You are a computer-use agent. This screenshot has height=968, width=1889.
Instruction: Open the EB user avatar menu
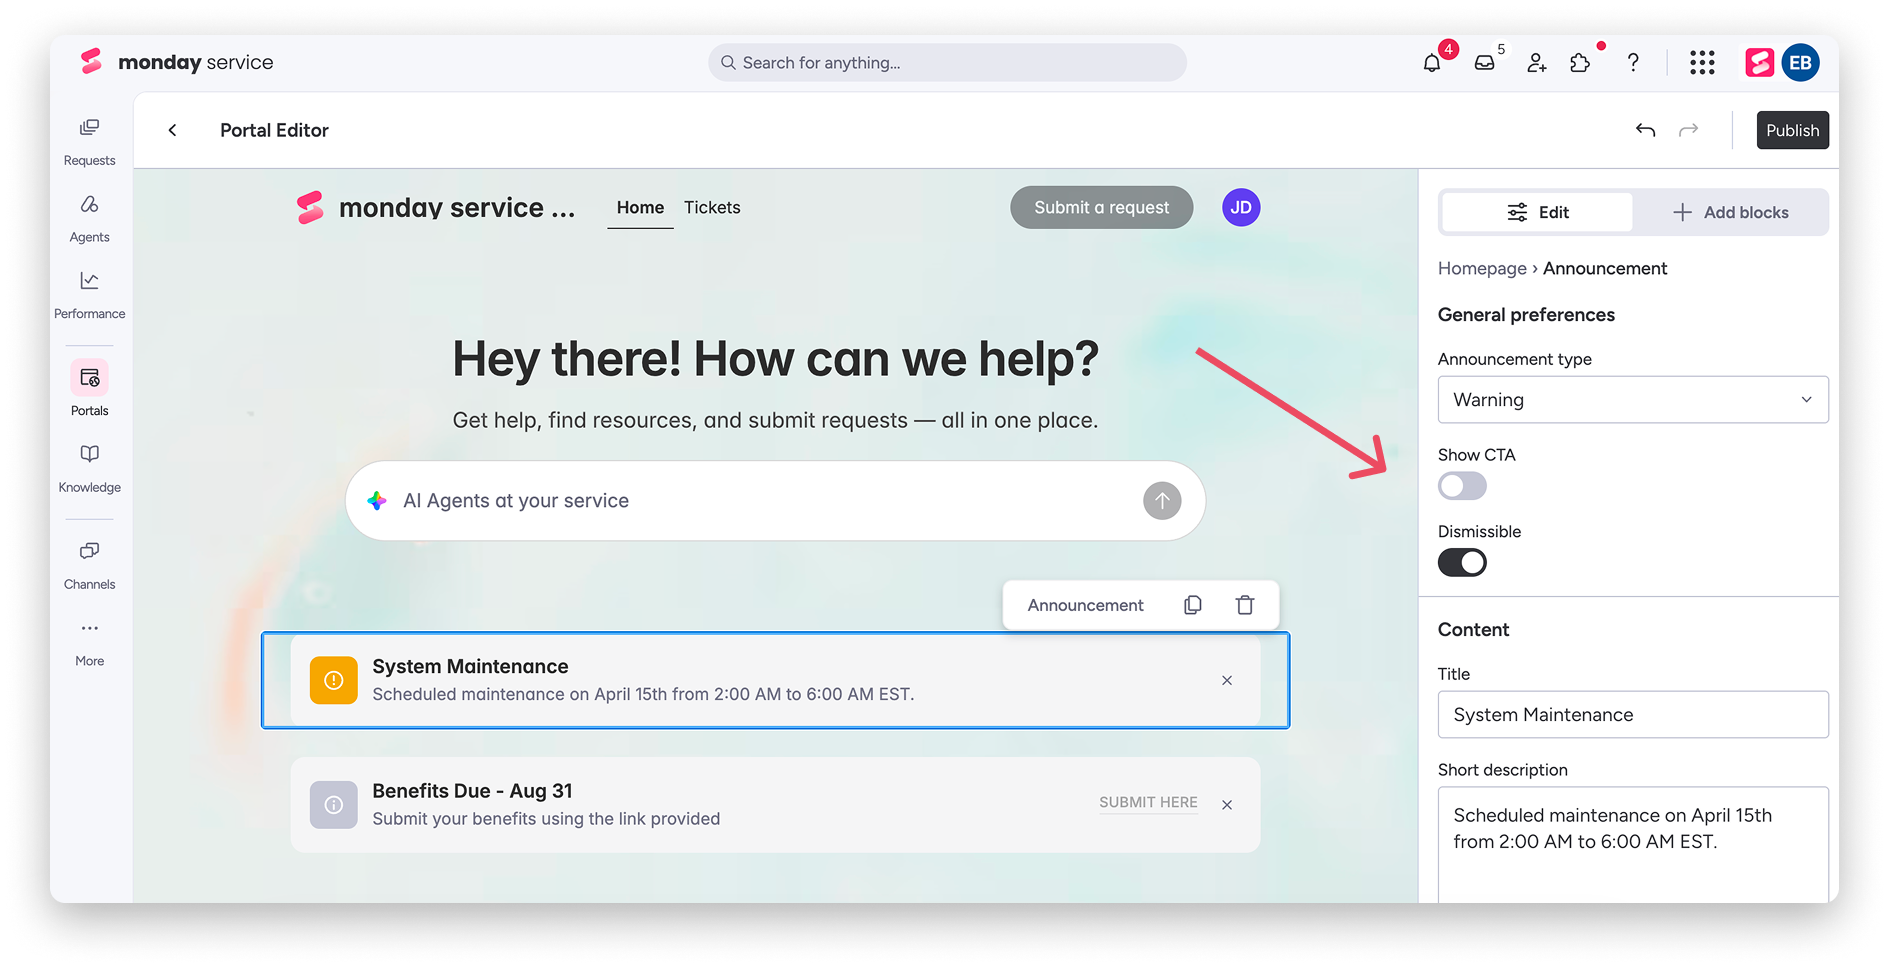[1801, 63]
